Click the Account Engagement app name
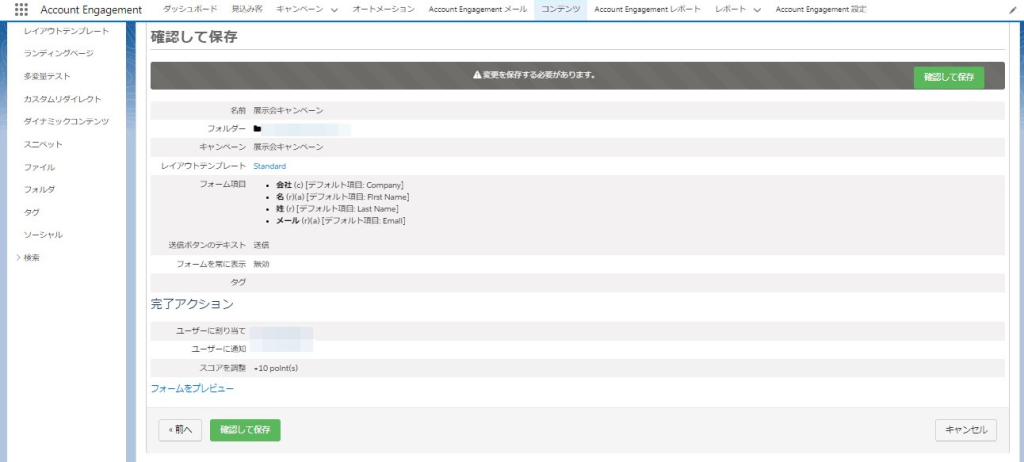1024x462 pixels. pos(91,10)
